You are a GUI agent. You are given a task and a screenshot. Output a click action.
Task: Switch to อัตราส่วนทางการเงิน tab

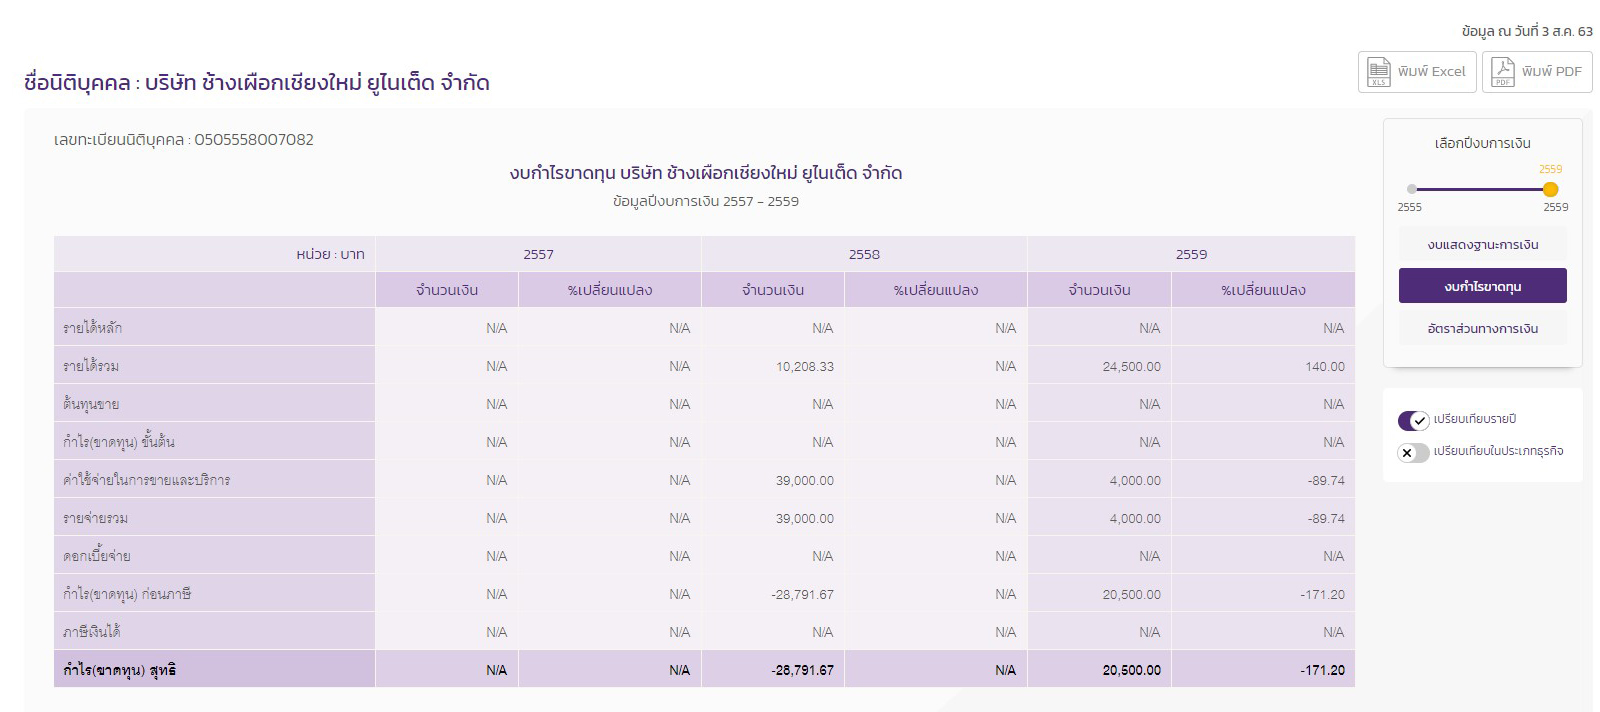pyautogui.click(x=1482, y=328)
